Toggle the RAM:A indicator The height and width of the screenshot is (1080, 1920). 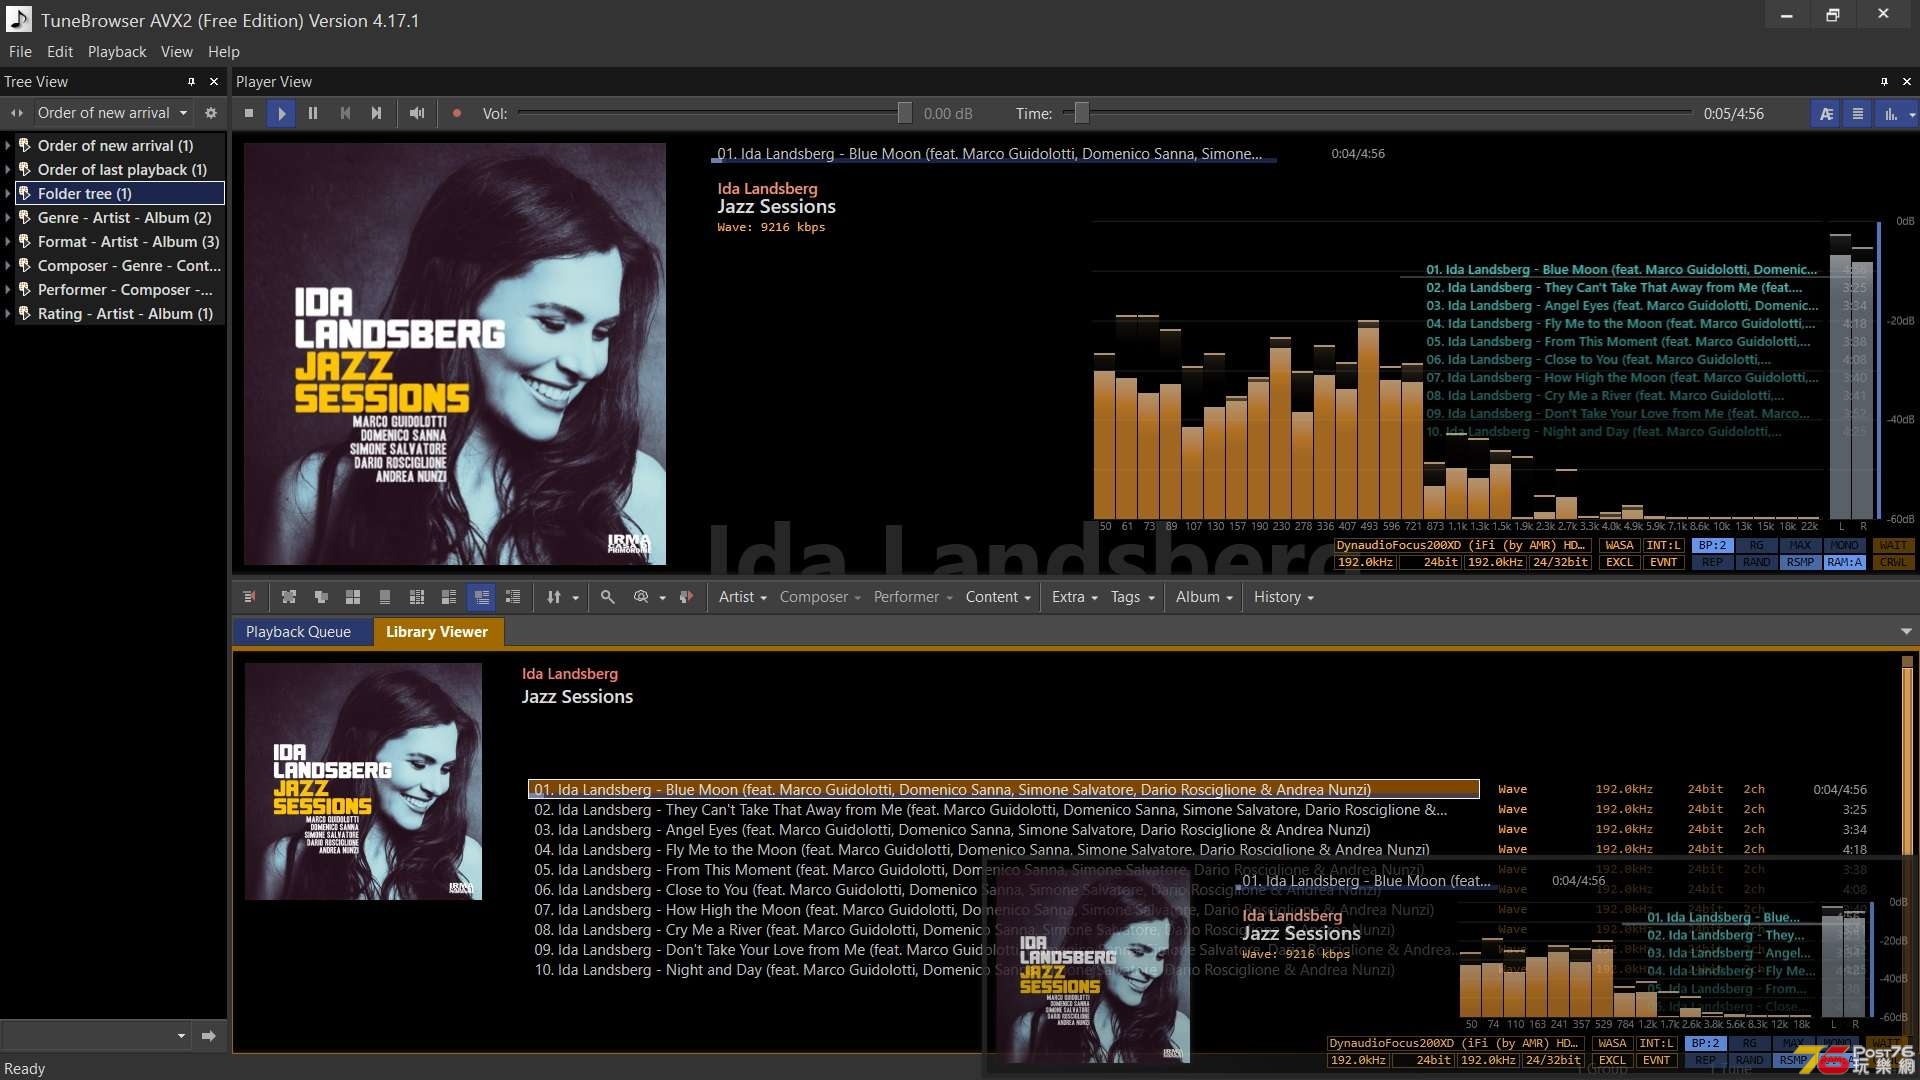pyautogui.click(x=1844, y=562)
